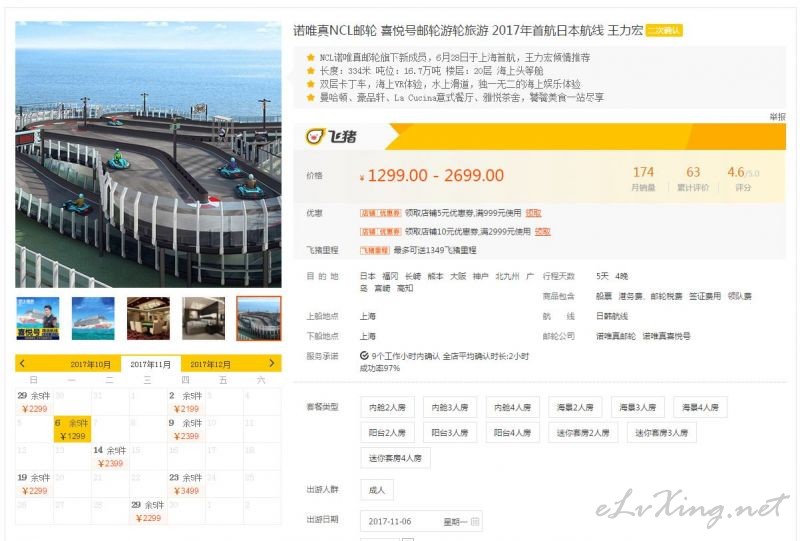Pick November 14 date priced ¥2399

tap(110, 456)
